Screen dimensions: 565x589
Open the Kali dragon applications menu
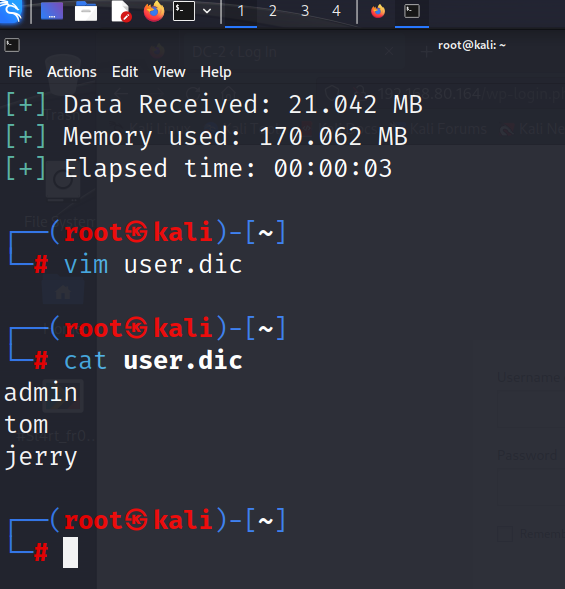coord(11,11)
